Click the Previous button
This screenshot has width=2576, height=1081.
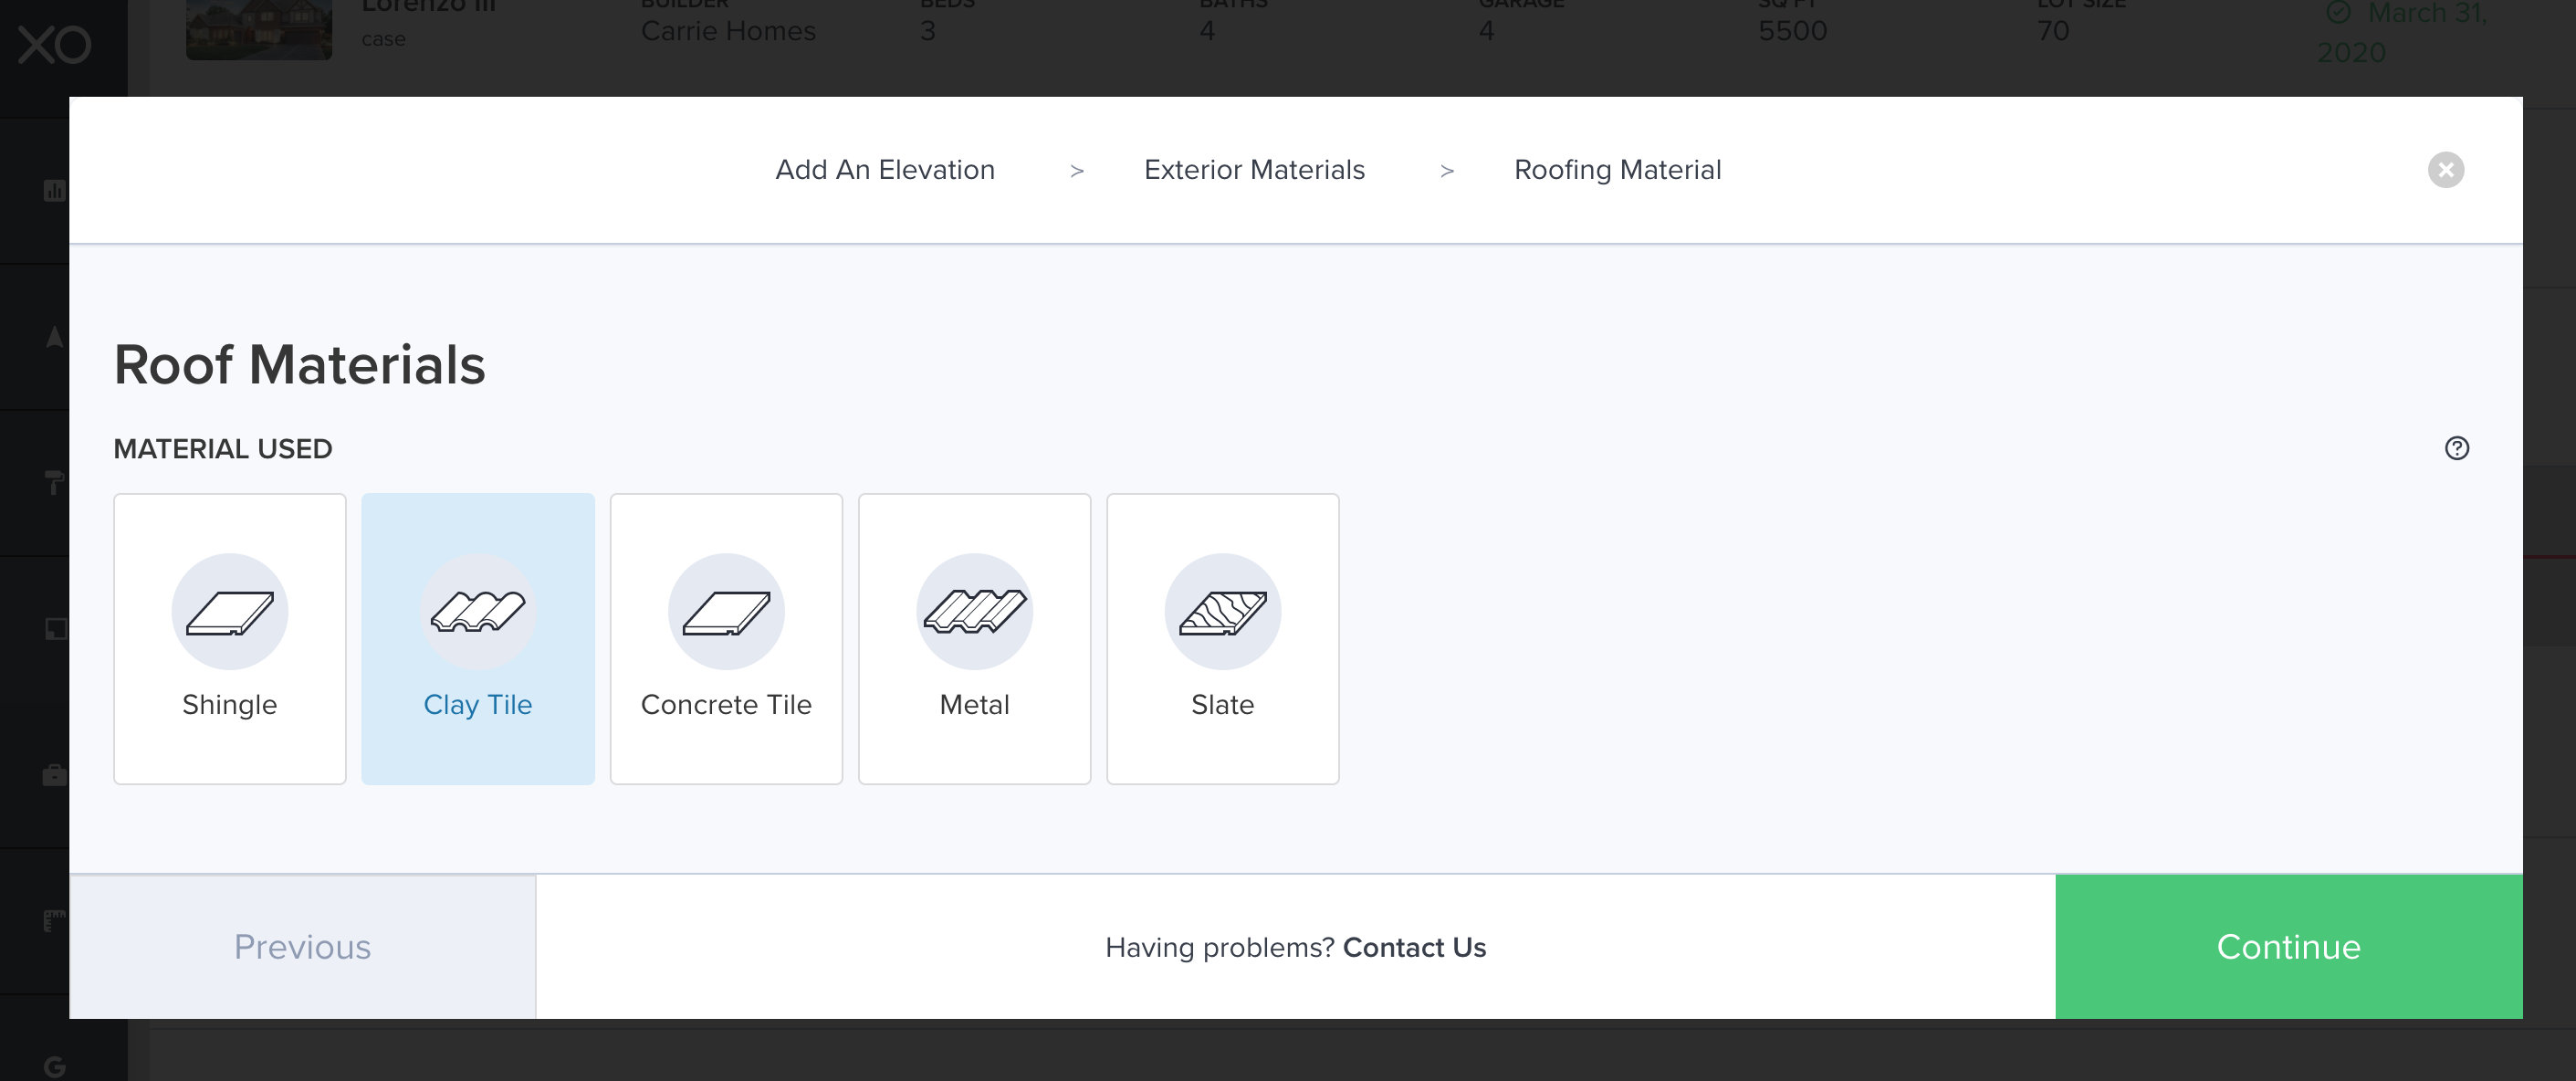tap(302, 946)
